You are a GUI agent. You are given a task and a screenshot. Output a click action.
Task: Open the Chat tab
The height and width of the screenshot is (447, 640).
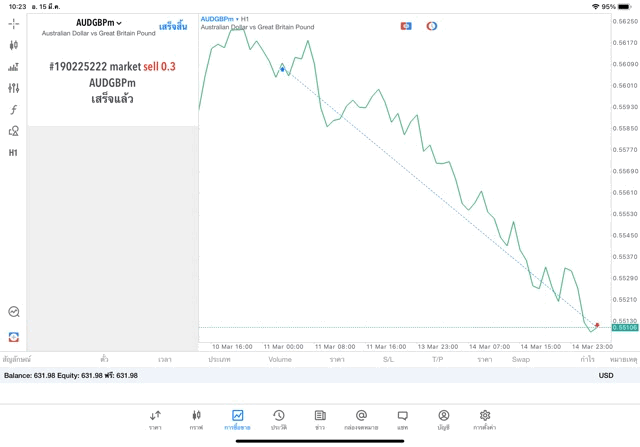[402, 419]
